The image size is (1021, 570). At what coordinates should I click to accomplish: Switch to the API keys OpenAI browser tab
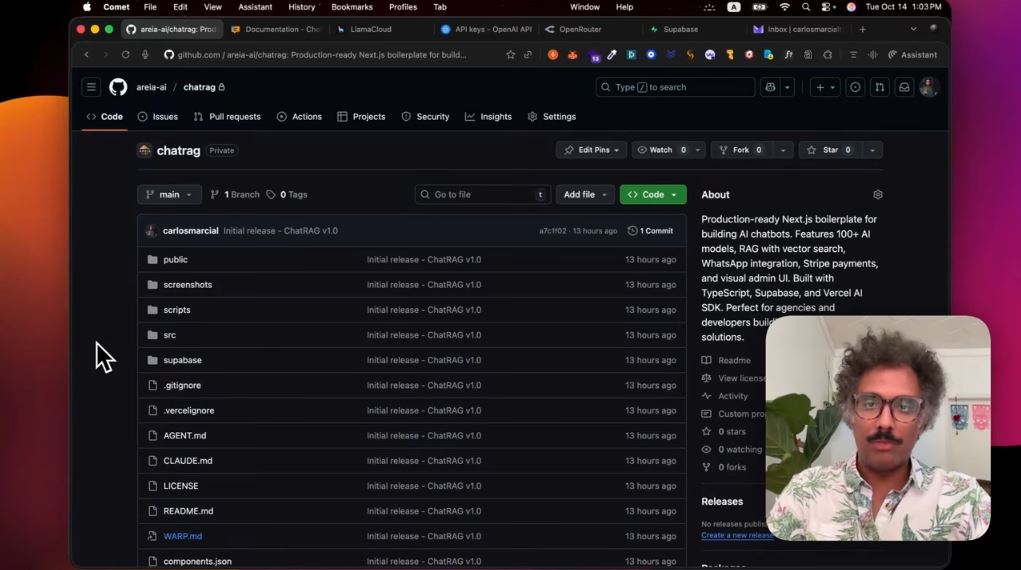(487, 29)
